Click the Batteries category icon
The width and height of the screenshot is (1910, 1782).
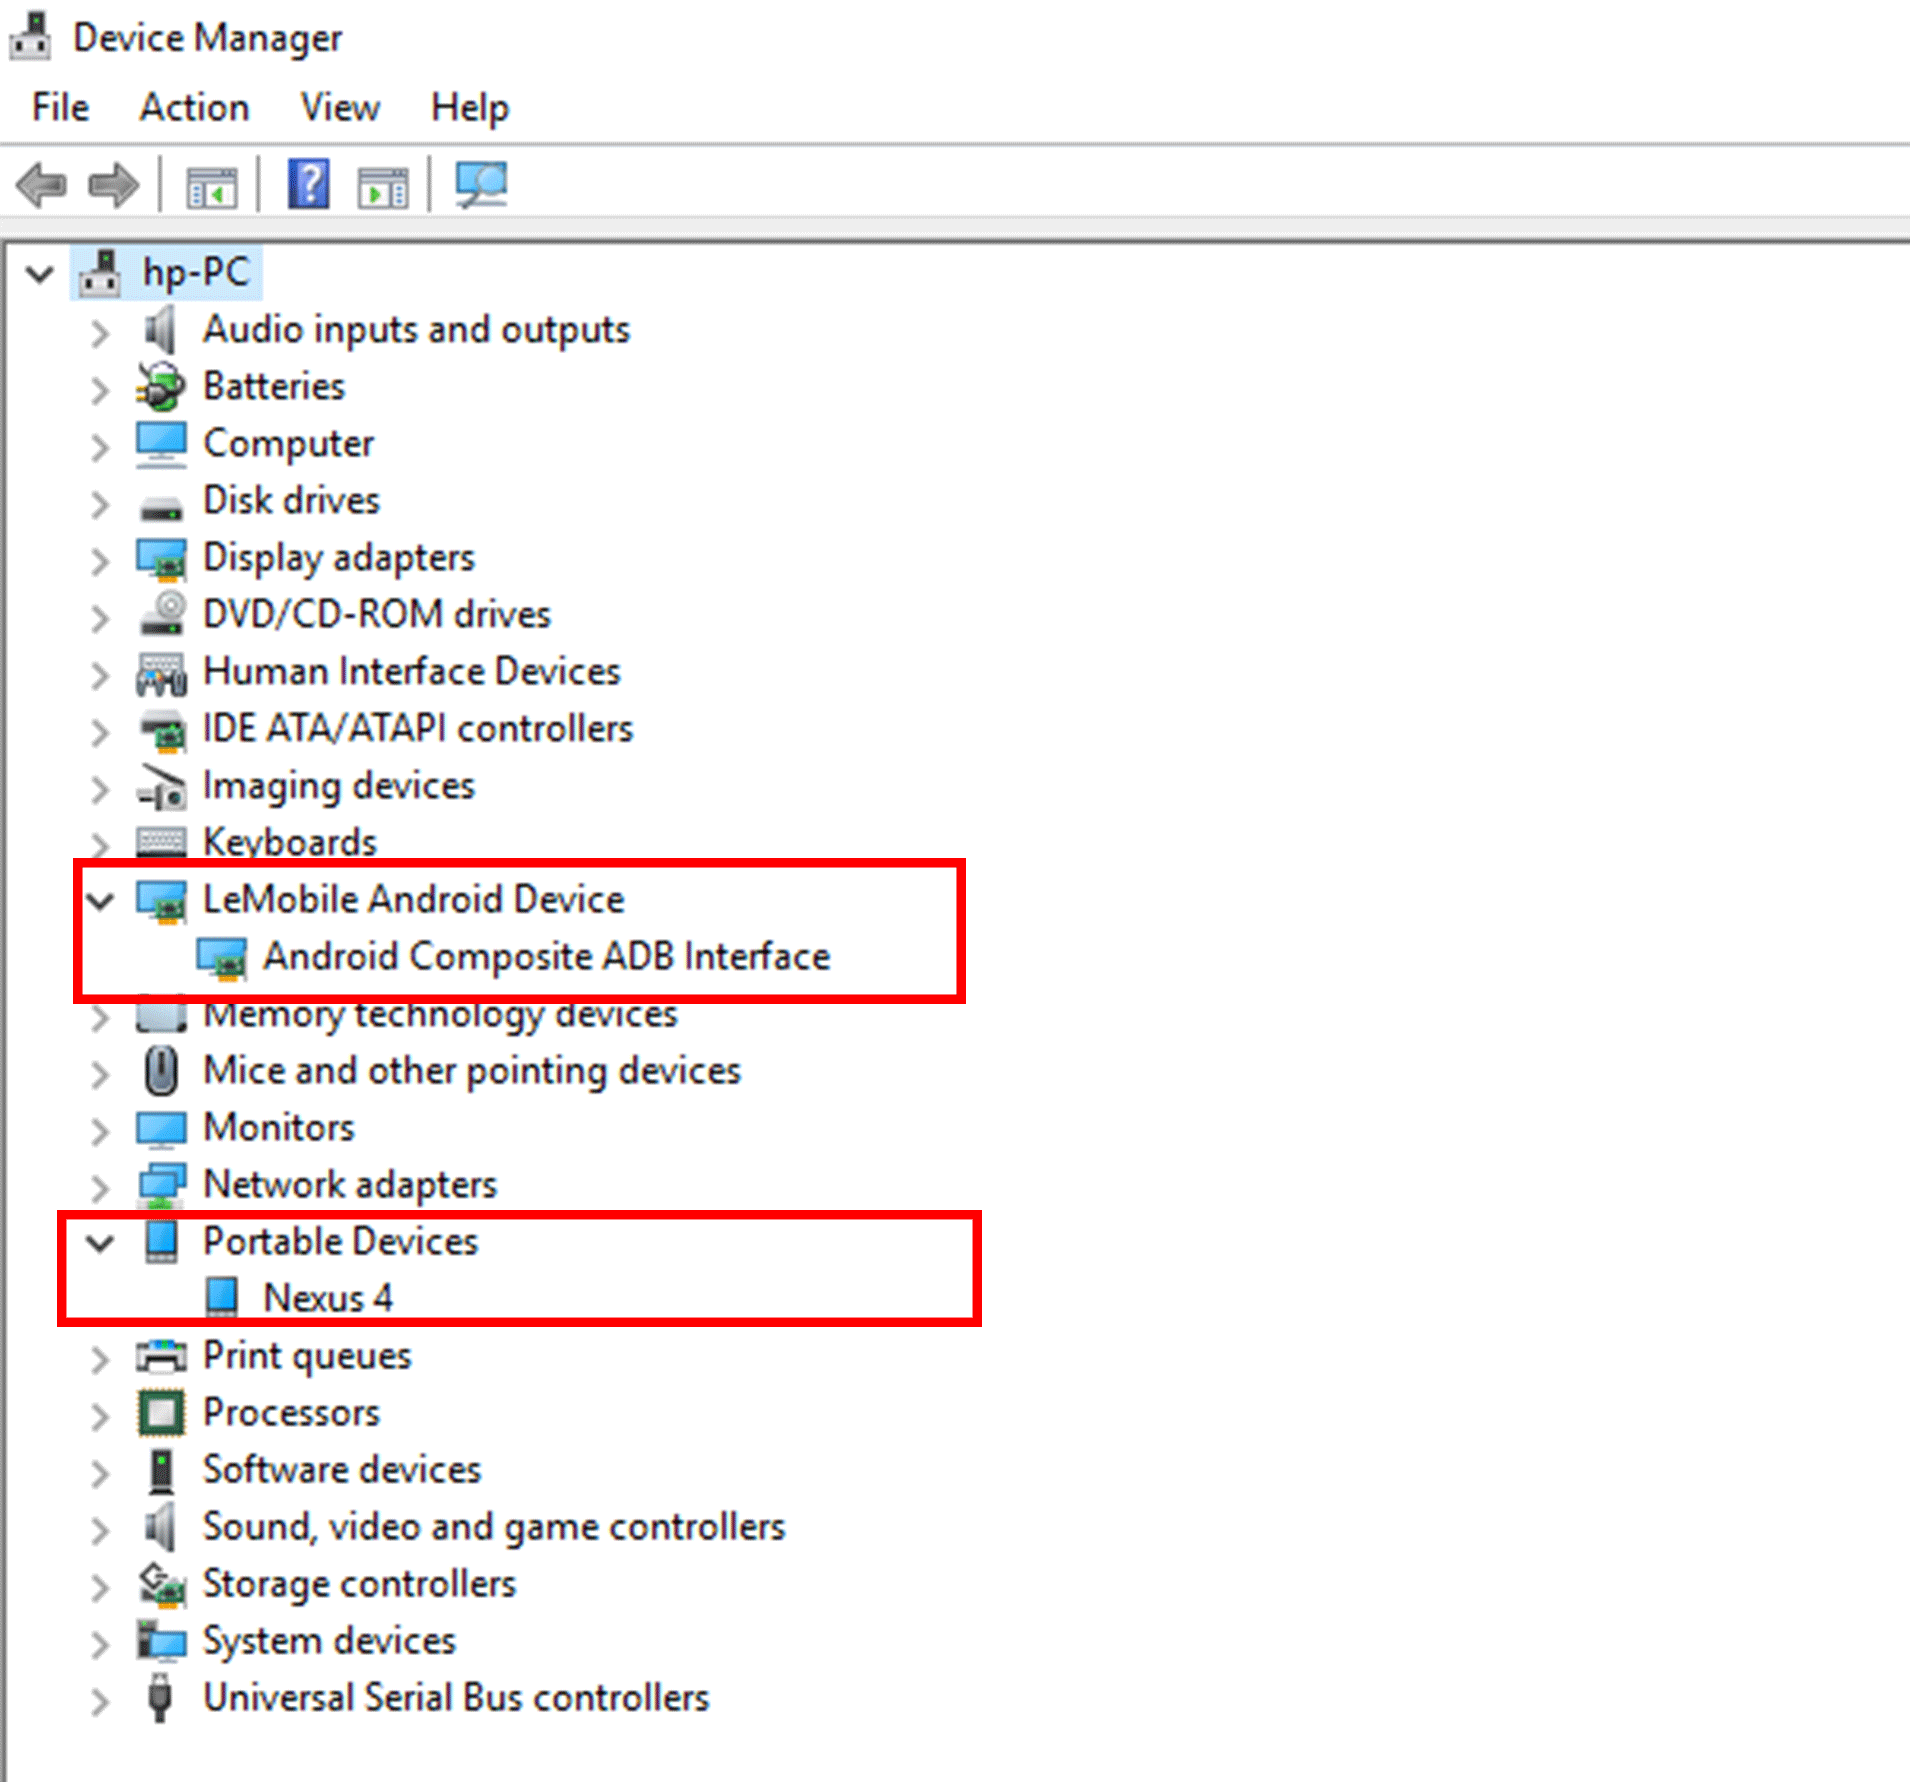point(162,388)
